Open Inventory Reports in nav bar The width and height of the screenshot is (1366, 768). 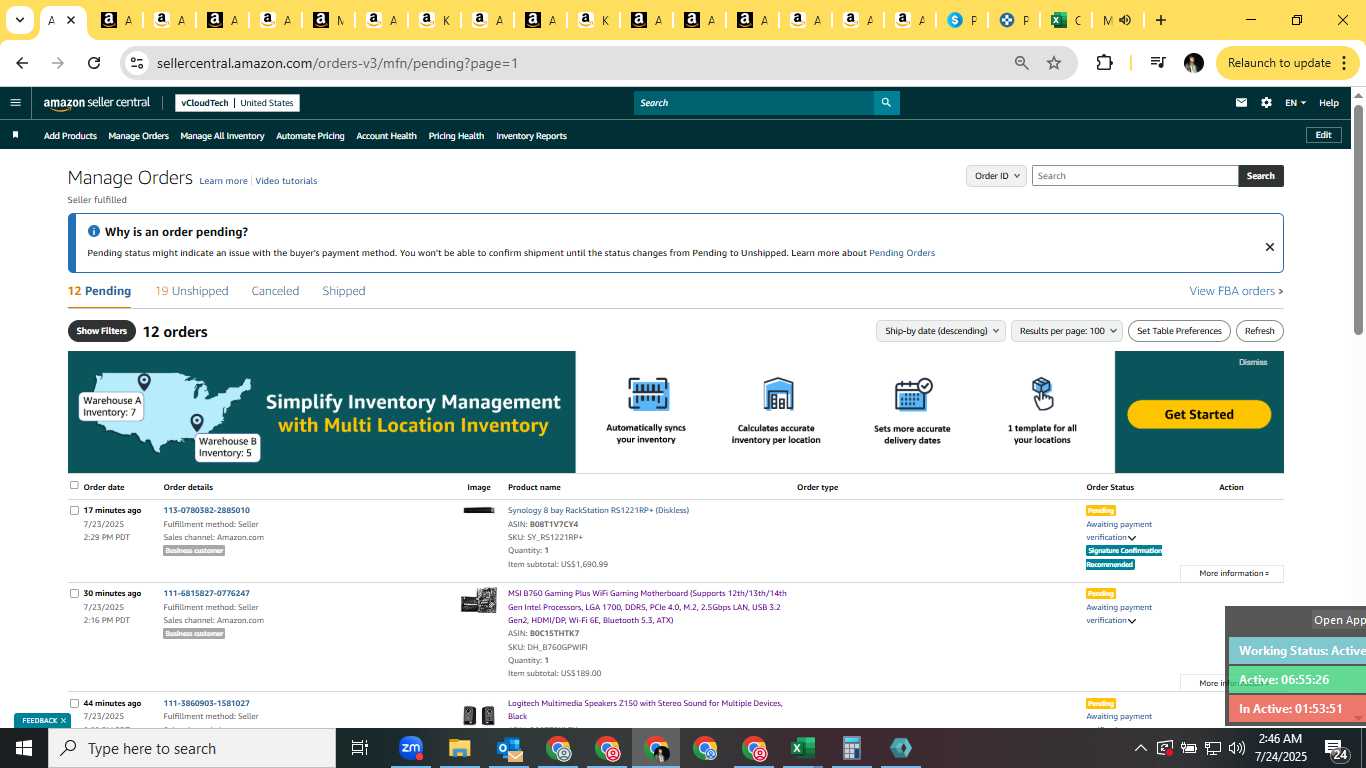531,136
